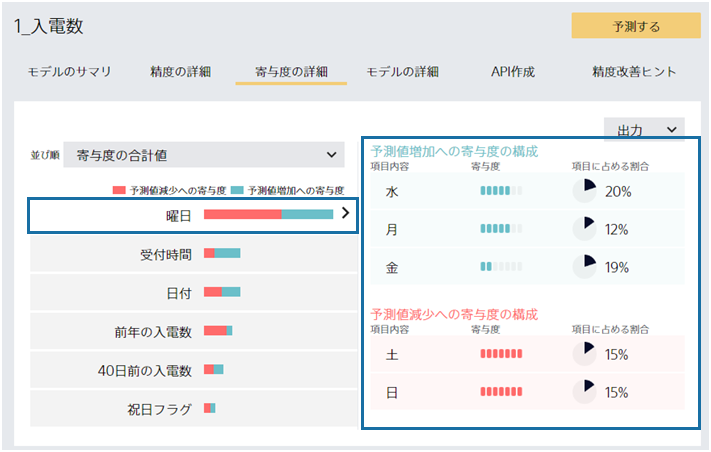Click the 予測値増加への寄与度の構成 heading
This screenshot has width=711, height=452.
click(454, 151)
